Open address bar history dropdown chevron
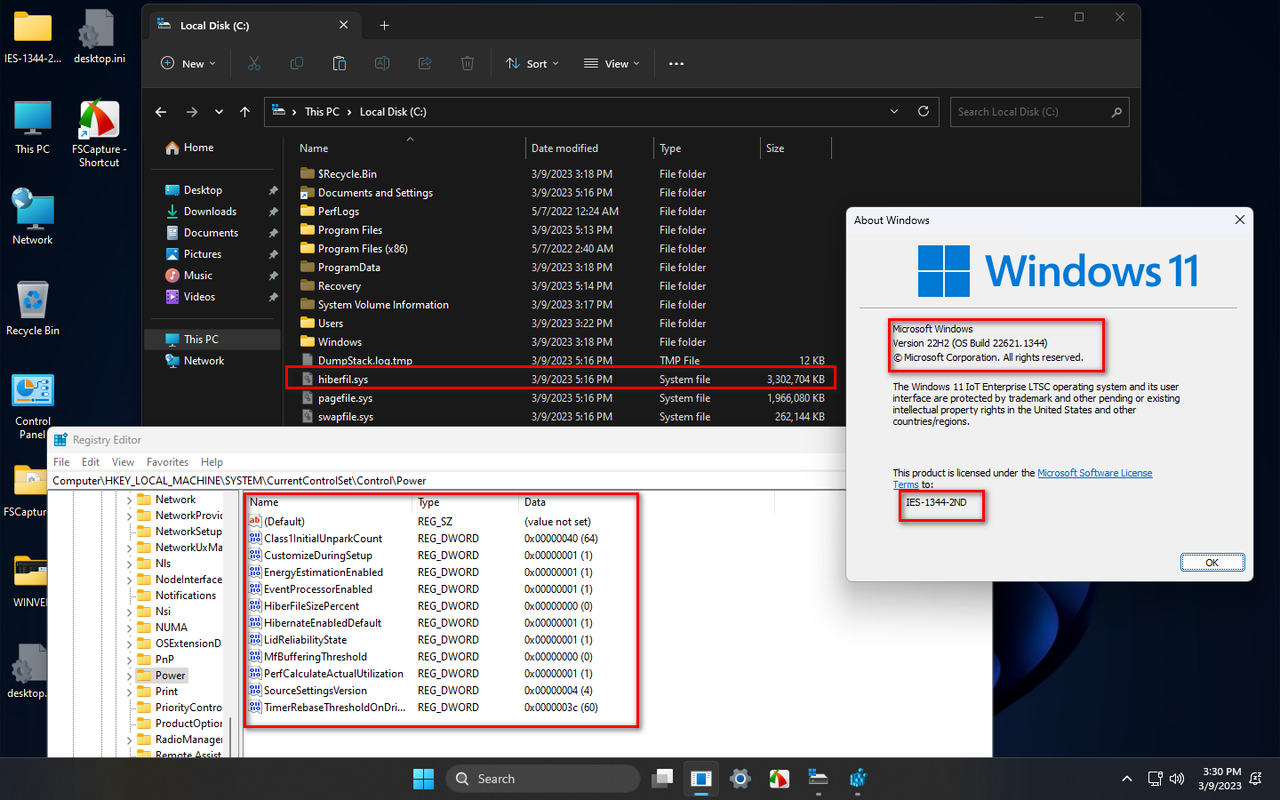 [x=894, y=111]
